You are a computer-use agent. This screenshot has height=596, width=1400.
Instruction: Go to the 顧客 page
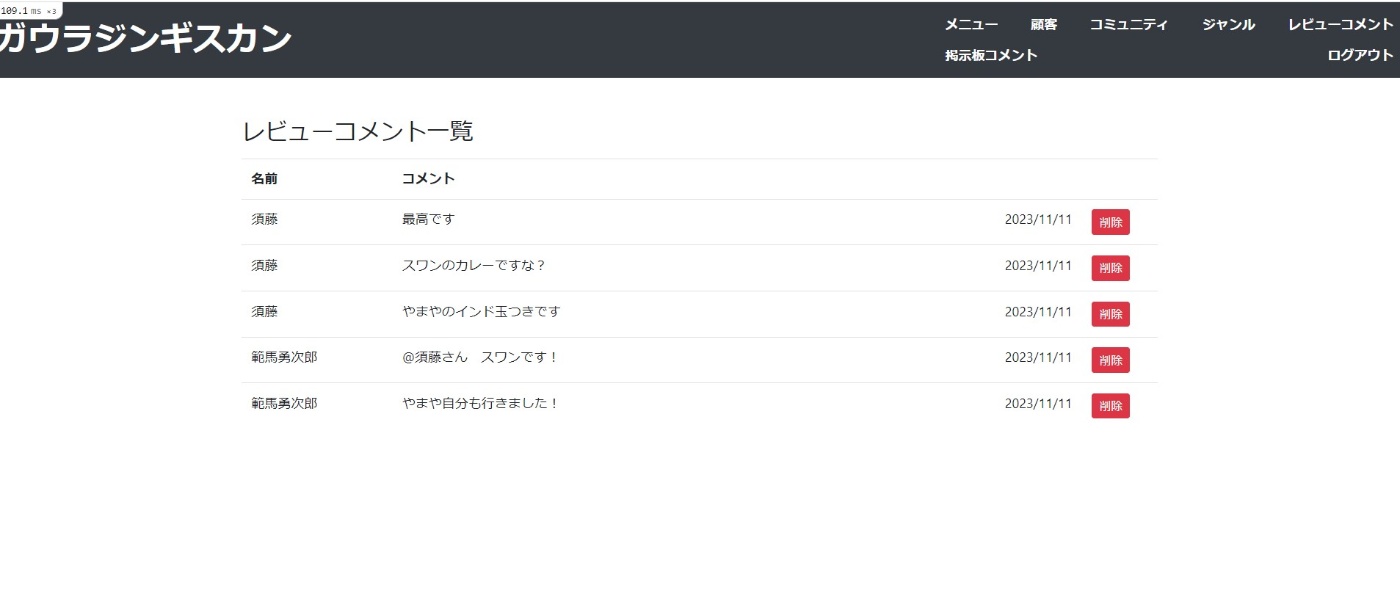pos(1044,25)
